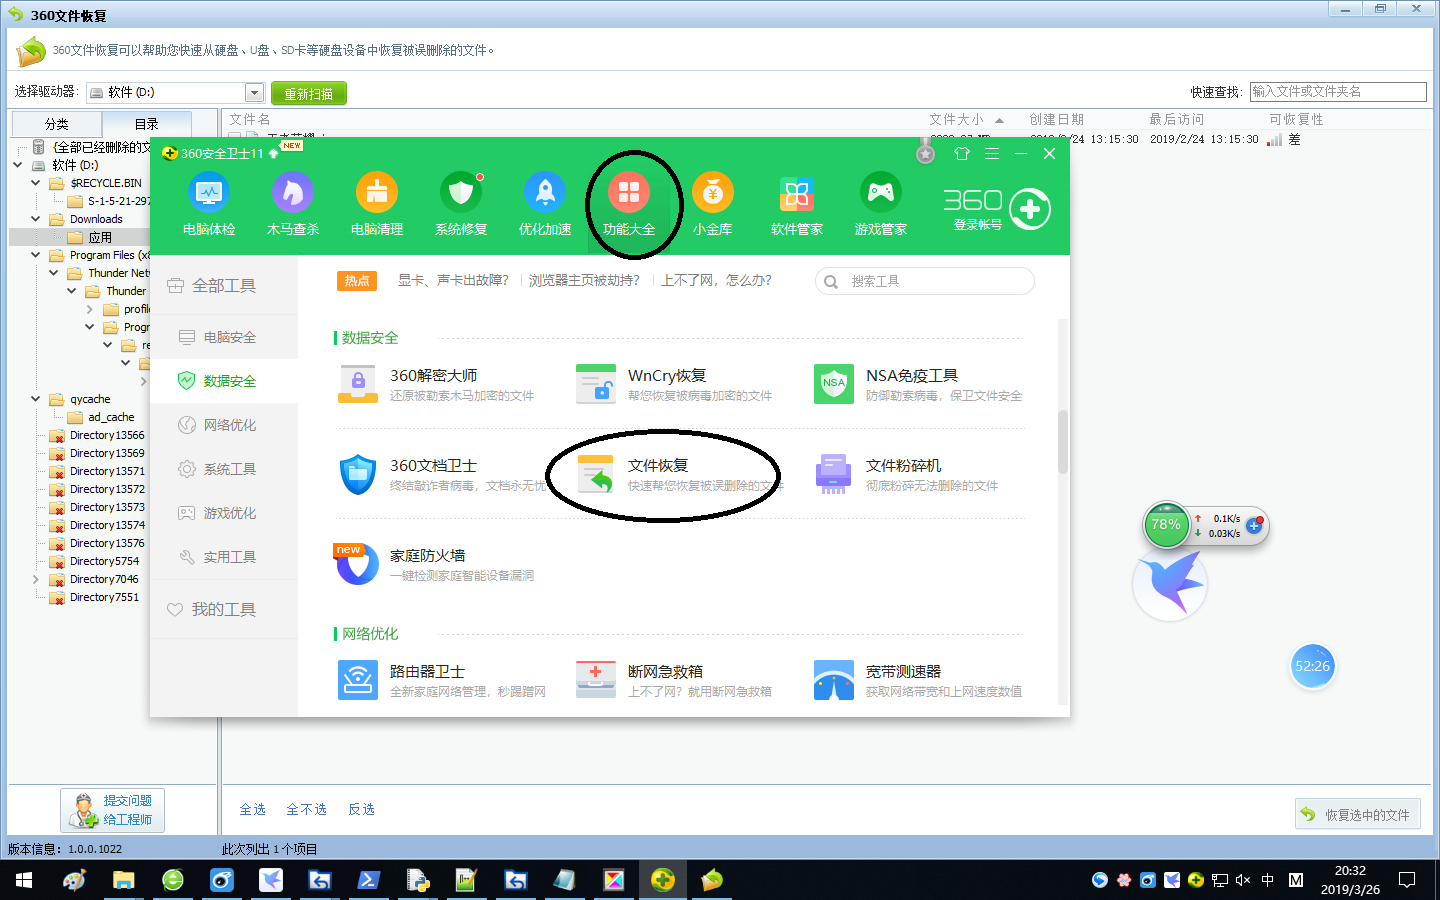This screenshot has height=900, width=1440.
Task: Click 提交问题给工程师 button
Action: click(112, 810)
